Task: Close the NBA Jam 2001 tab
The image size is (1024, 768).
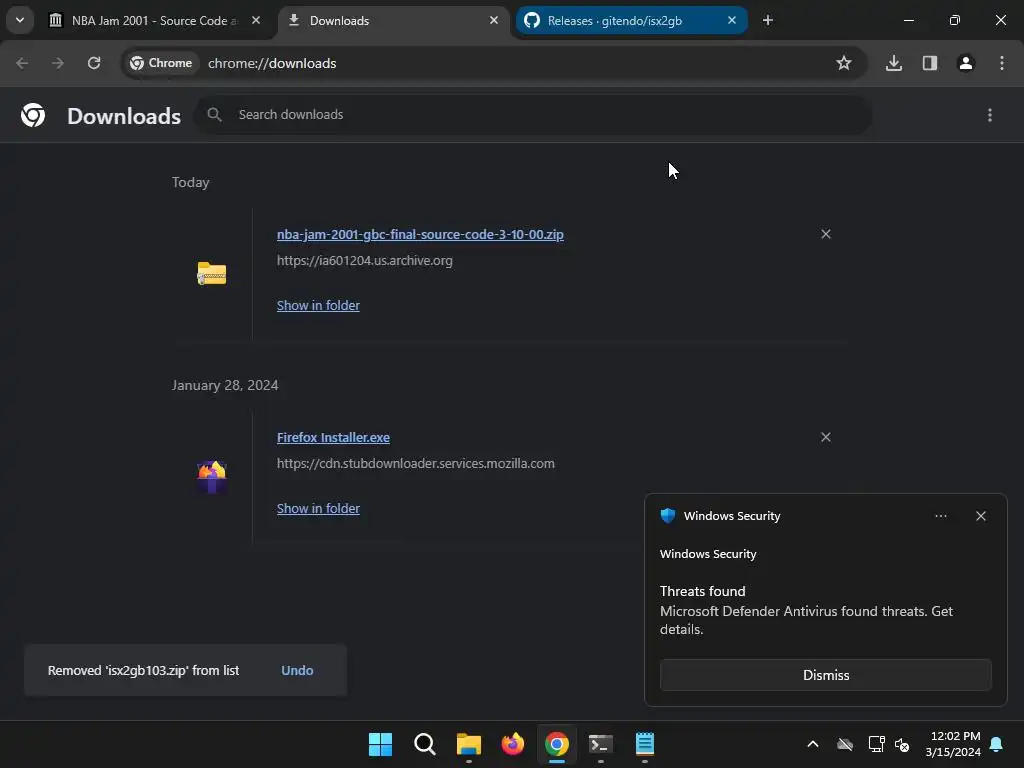Action: [256, 20]
